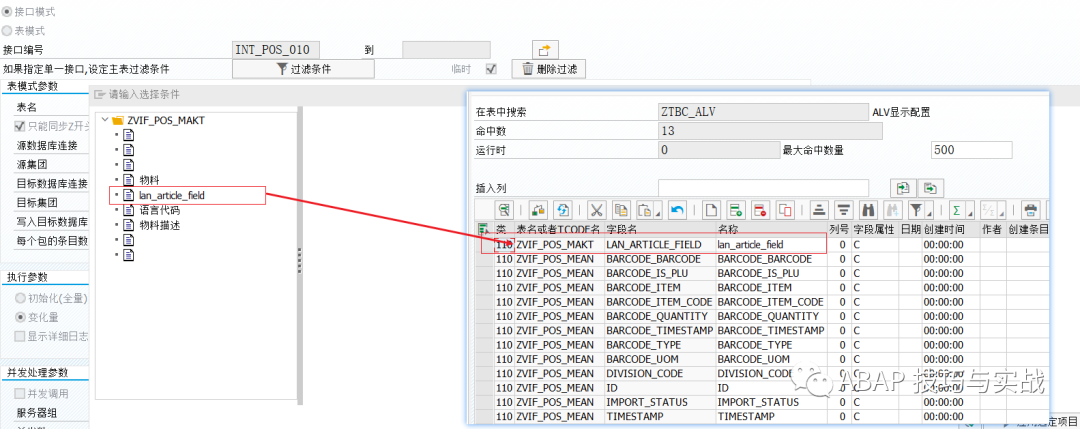The height and width of the screenshot is (429, 1080).
Task: Click the 表模式参数 section header
Action: click(32, 86)
